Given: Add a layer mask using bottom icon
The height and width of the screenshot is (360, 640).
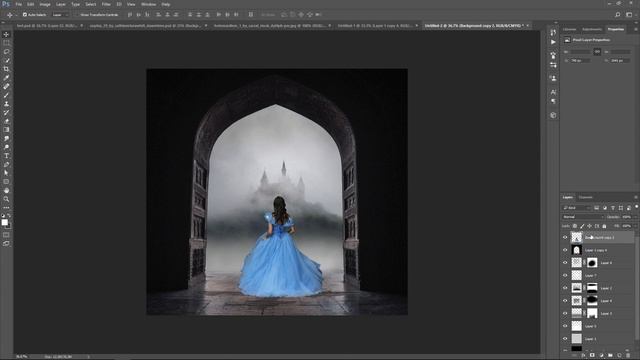Looking at the screenshot, I should pos(592,356).
